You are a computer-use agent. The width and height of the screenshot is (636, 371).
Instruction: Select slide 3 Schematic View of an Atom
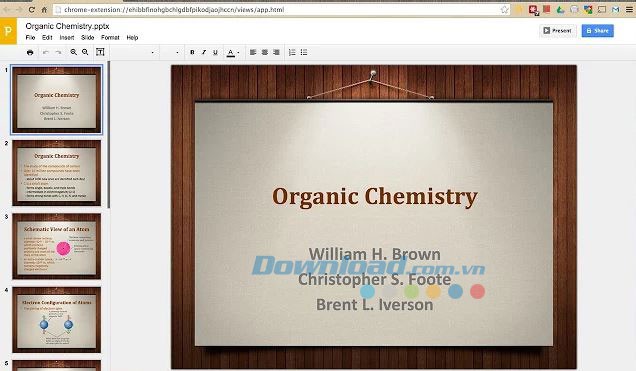(56, 246)
